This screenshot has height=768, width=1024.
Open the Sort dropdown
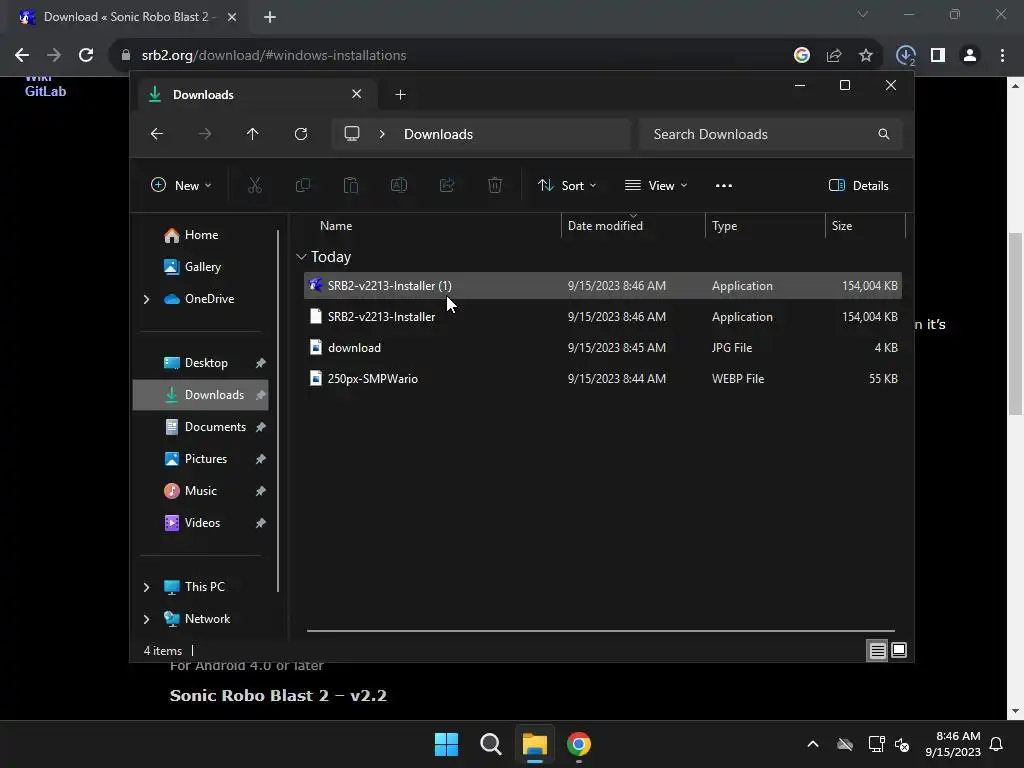coord(567,185)
